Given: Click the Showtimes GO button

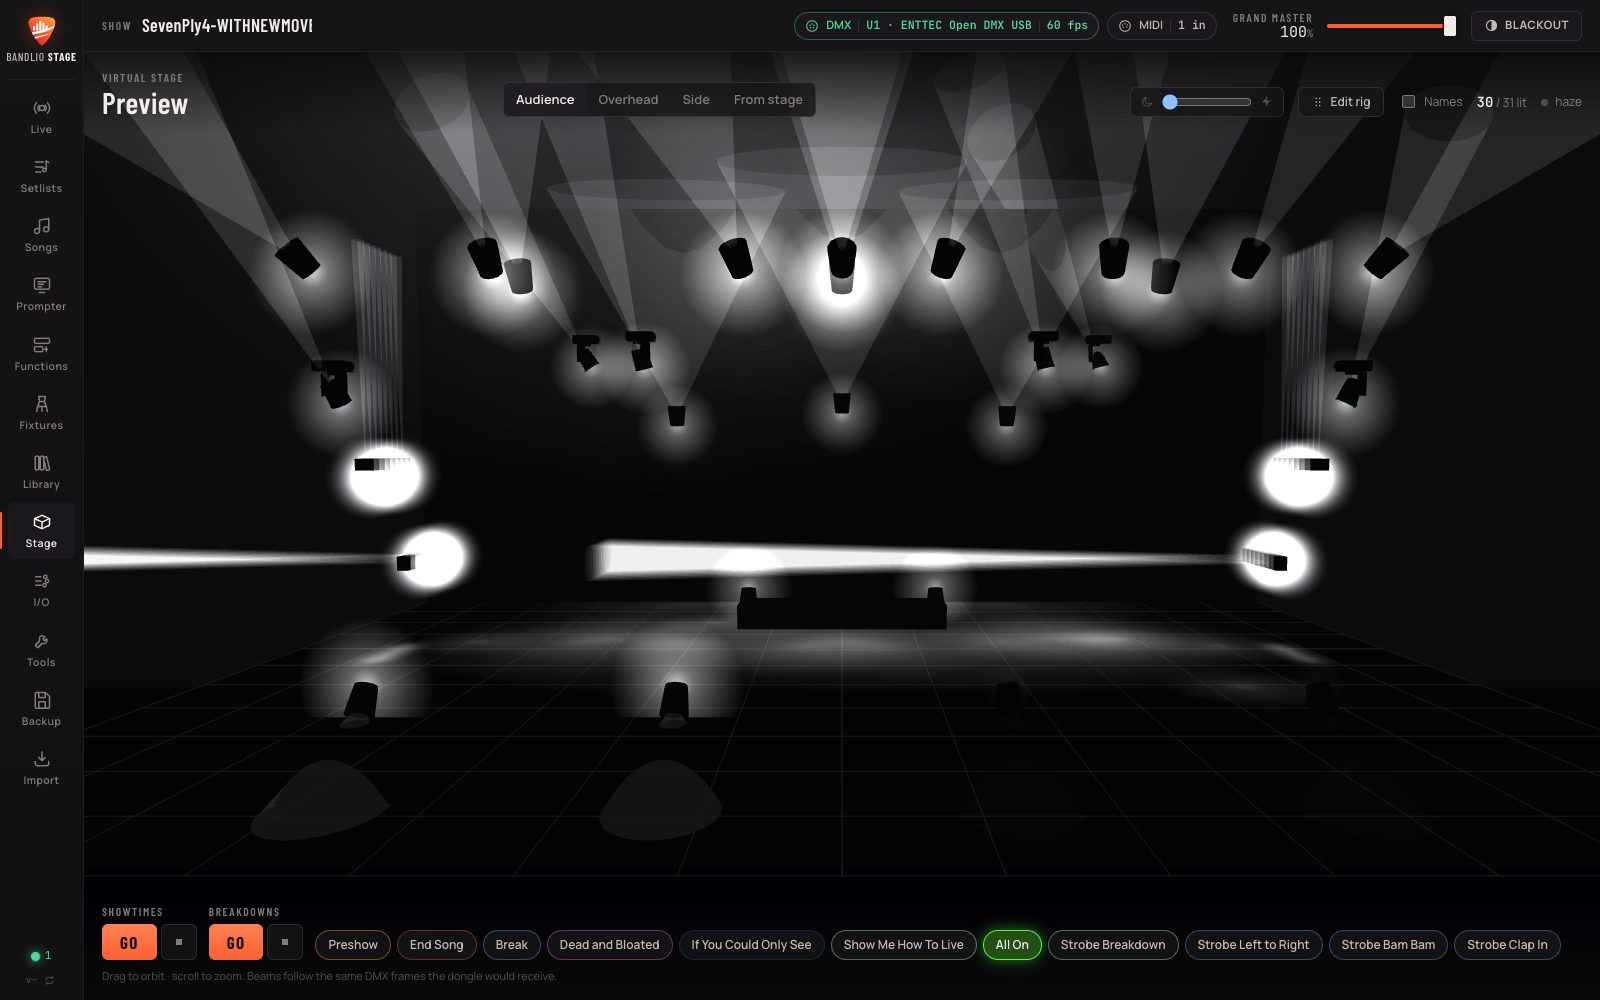Looking at the screenshot, I should (x=129, y=943).
